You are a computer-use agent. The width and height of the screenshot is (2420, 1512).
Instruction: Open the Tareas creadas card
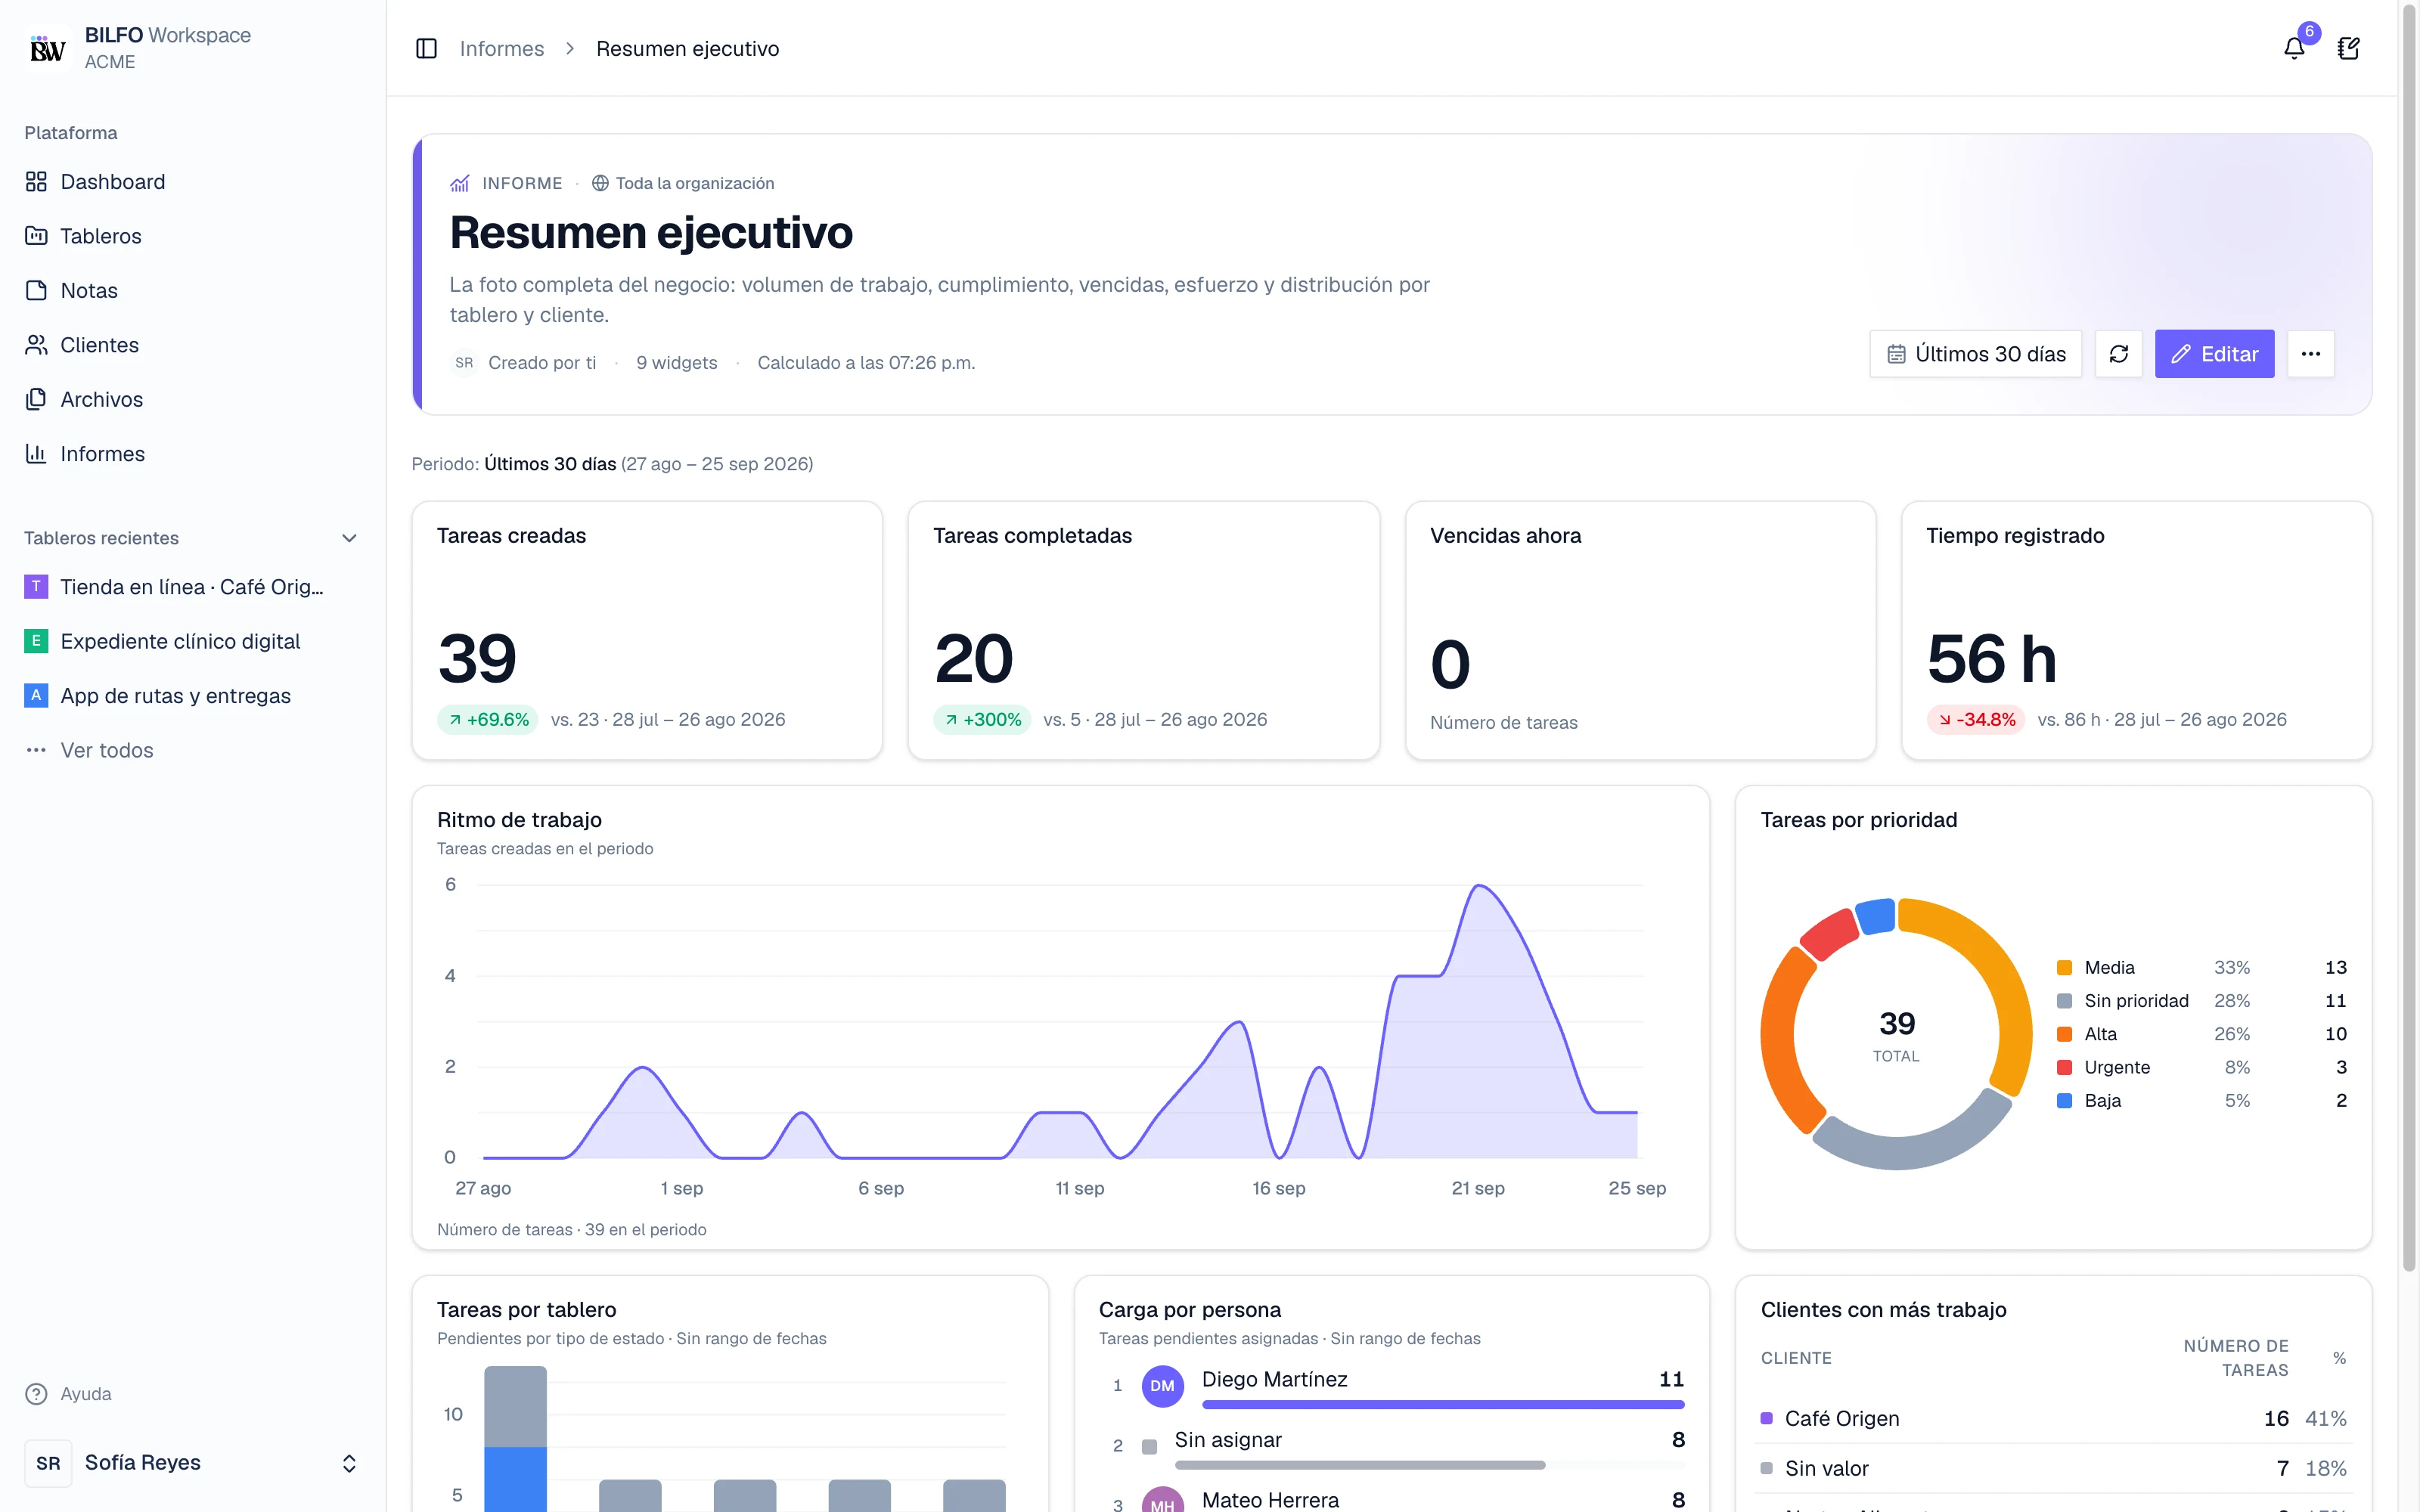(x=647, y=631)
